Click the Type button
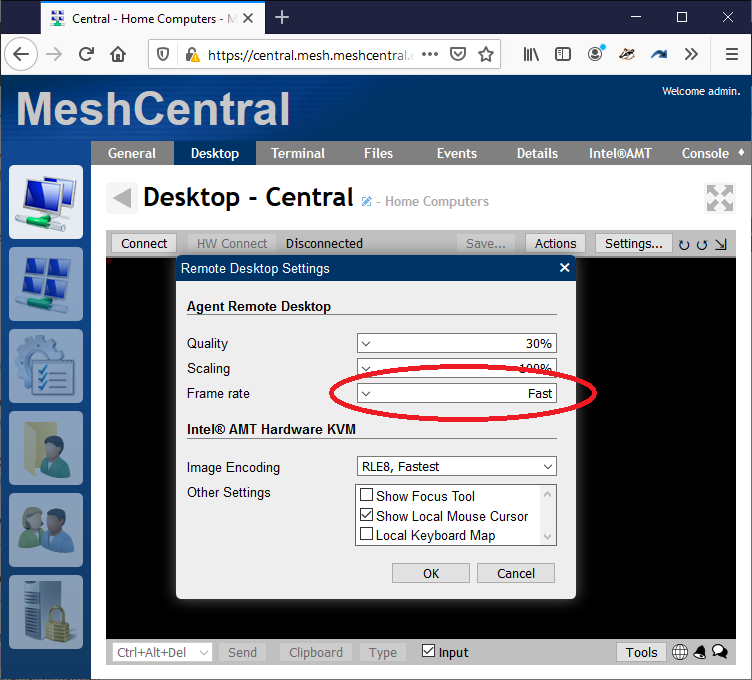Viewport: 752px width, 680px height. coord(383,652)
